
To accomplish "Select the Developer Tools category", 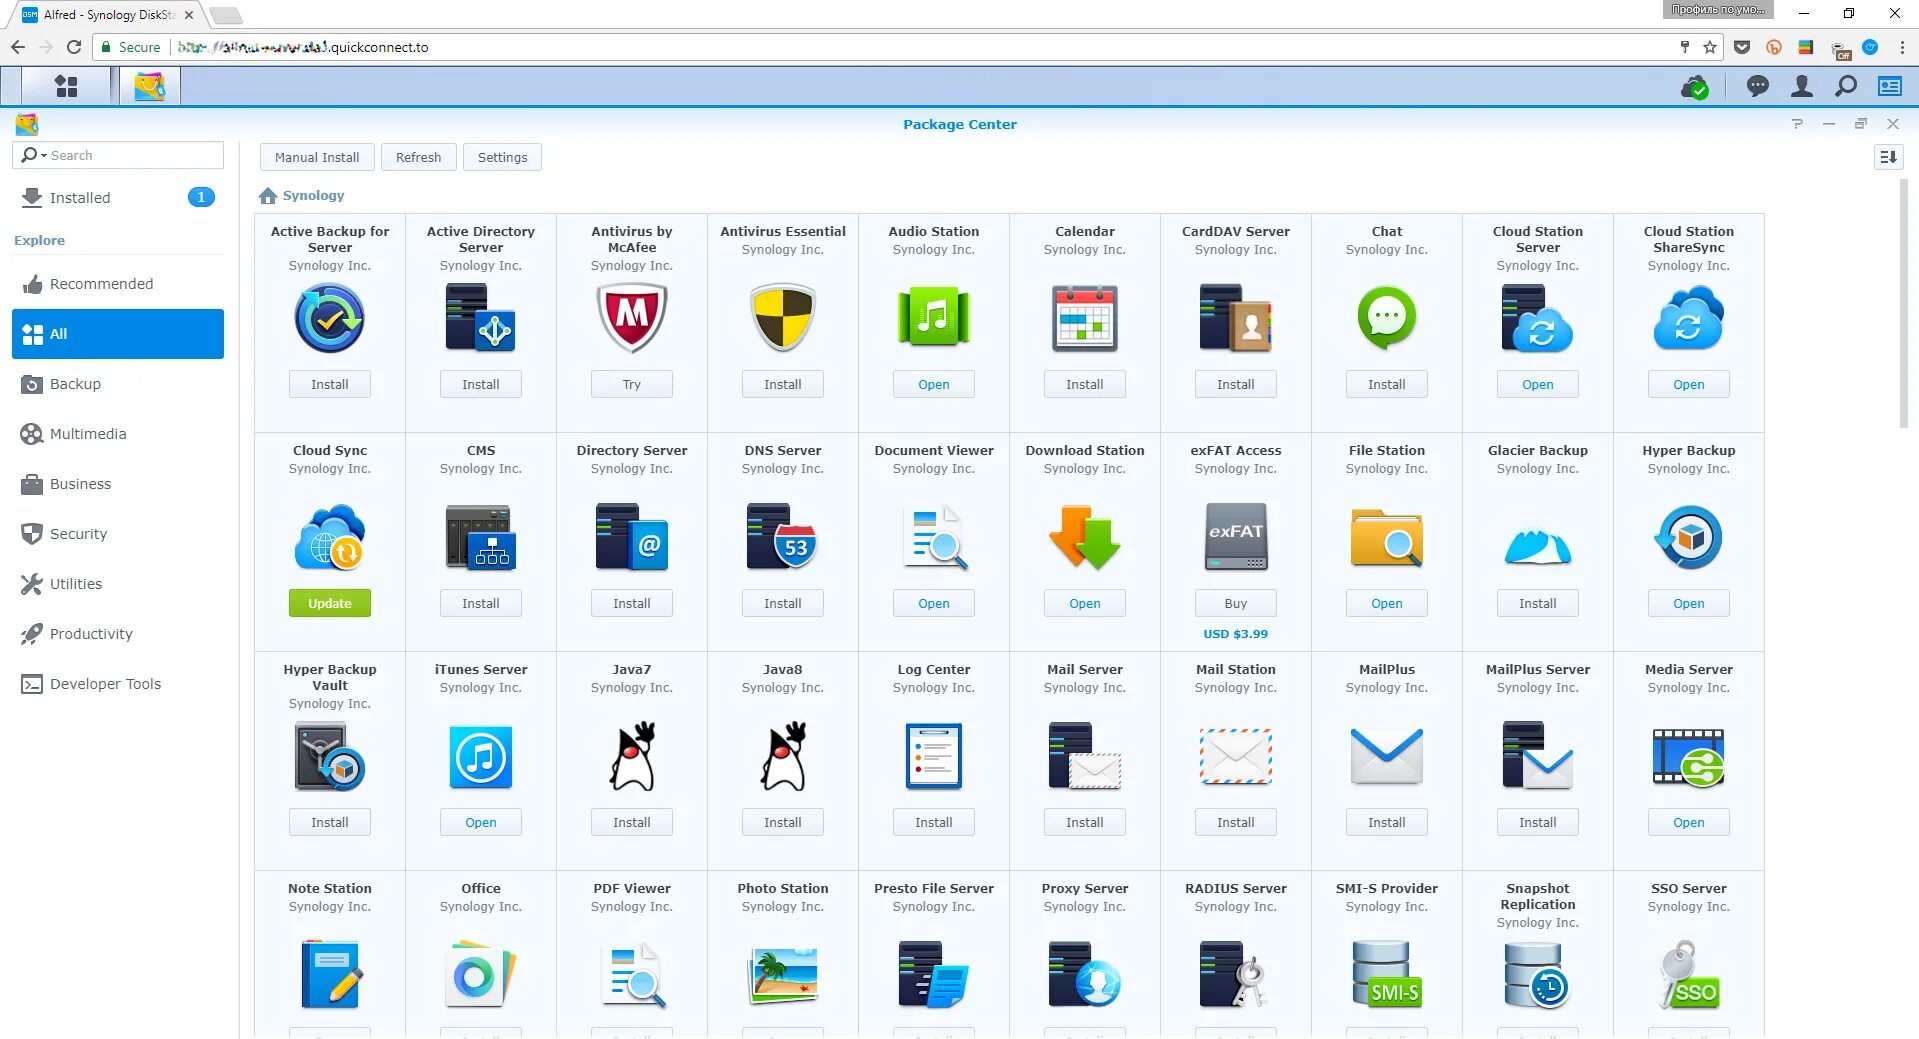I will [x=118, y=684].
